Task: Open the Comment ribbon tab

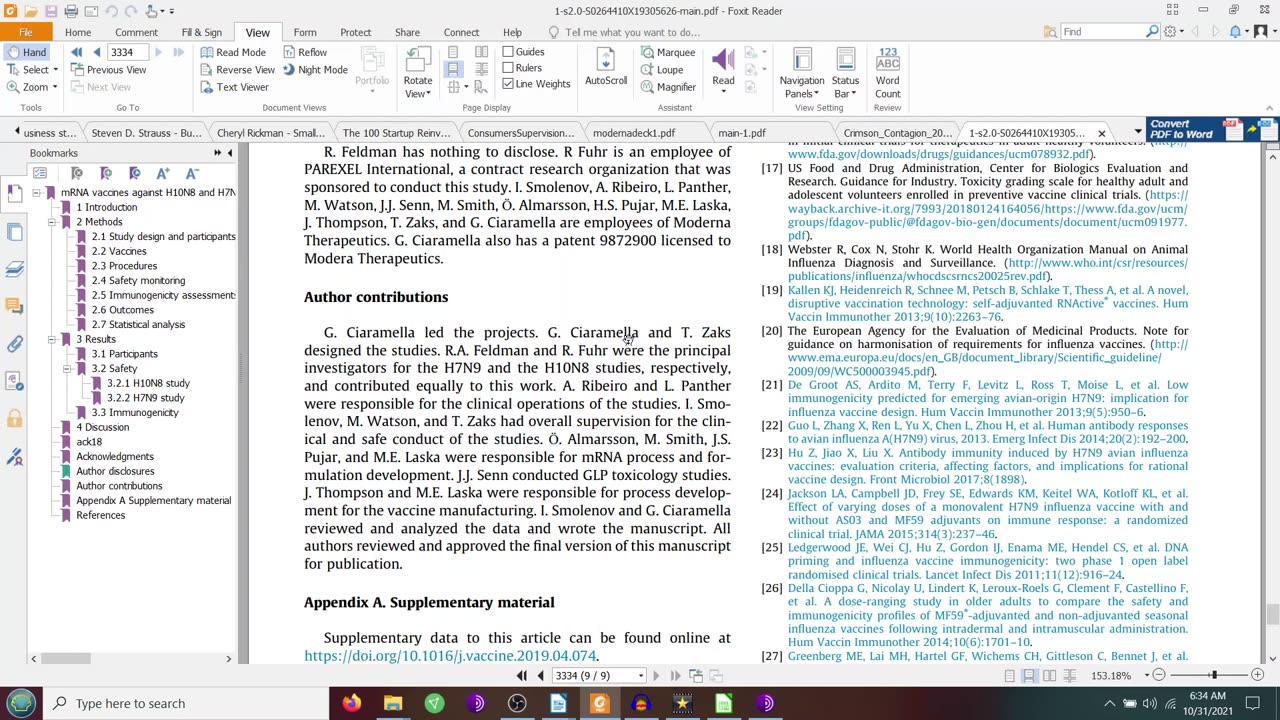Action: tap(136, 32)
